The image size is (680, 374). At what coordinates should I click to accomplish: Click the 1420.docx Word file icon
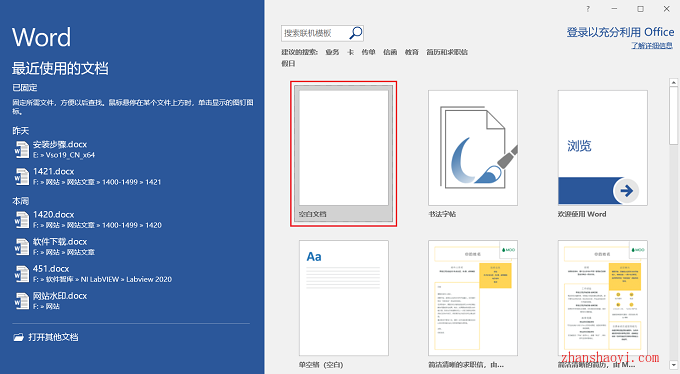[x=22, y=220]
